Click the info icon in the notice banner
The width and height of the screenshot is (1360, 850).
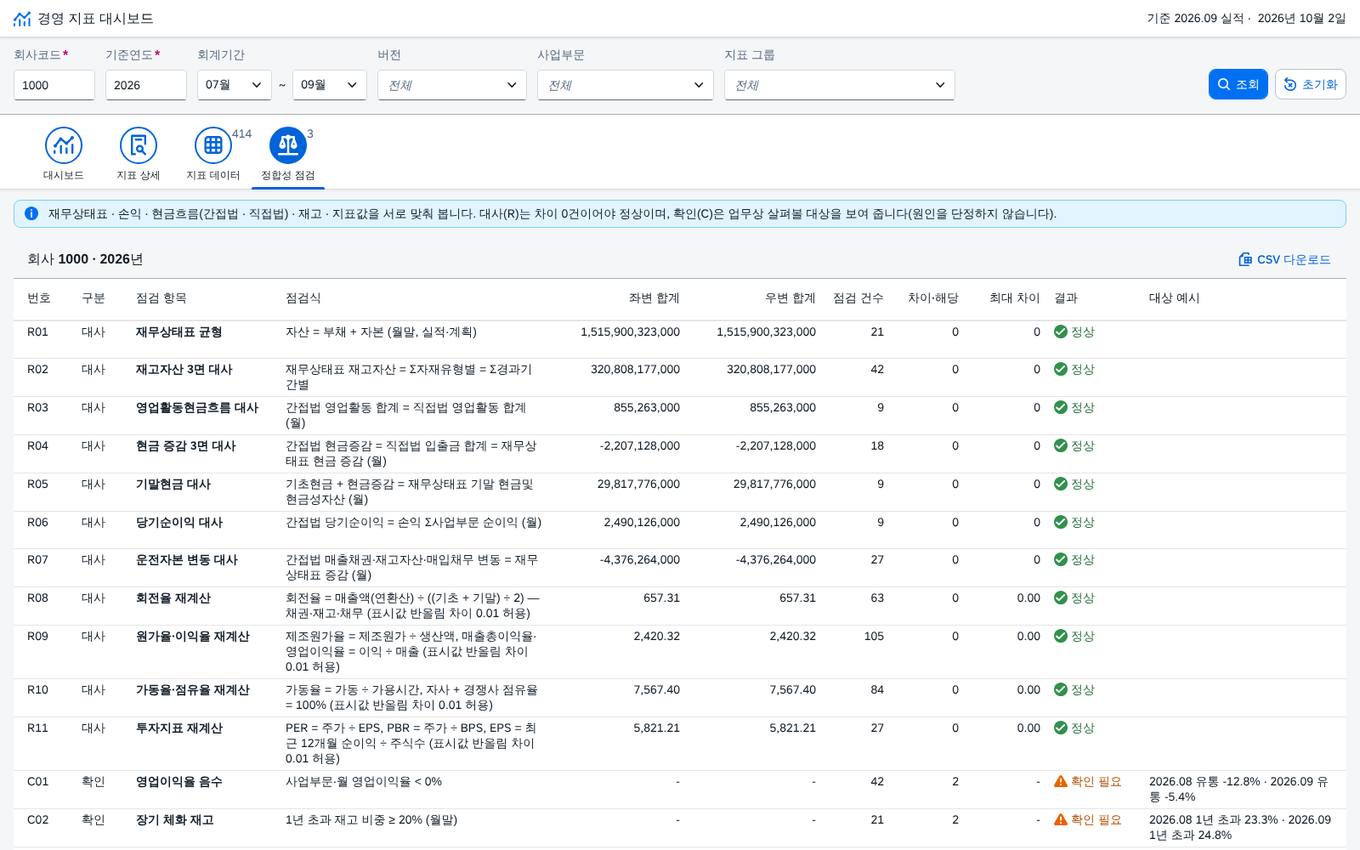31,213
